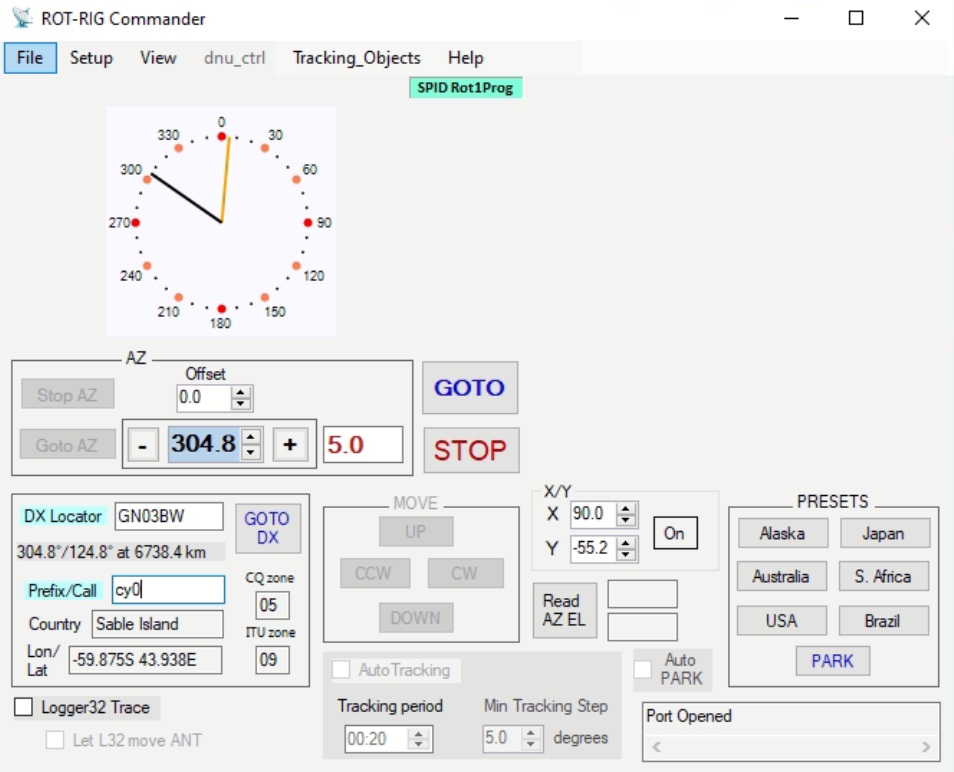Decrease the AZ Offset with the down arrow
The image size is (954, 772).
coord(241,404)
